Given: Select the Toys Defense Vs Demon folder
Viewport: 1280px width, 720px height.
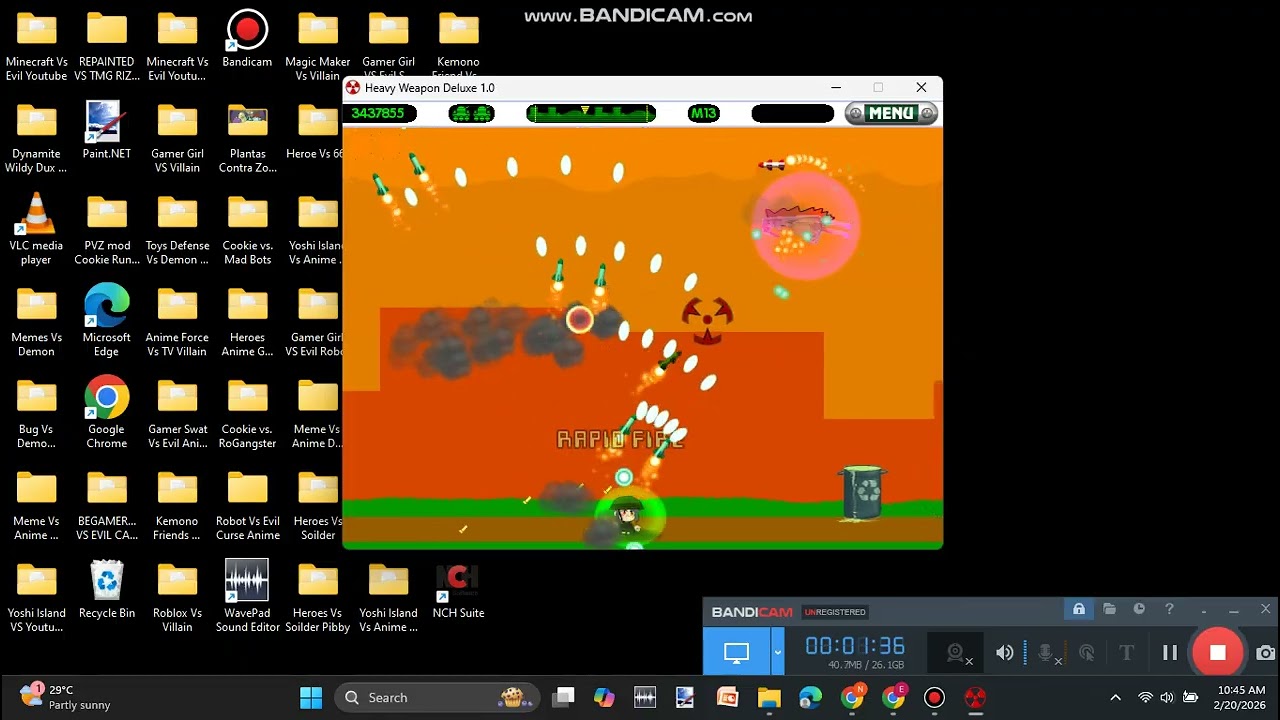Looking at the screenshot, I should coord(177,230).
